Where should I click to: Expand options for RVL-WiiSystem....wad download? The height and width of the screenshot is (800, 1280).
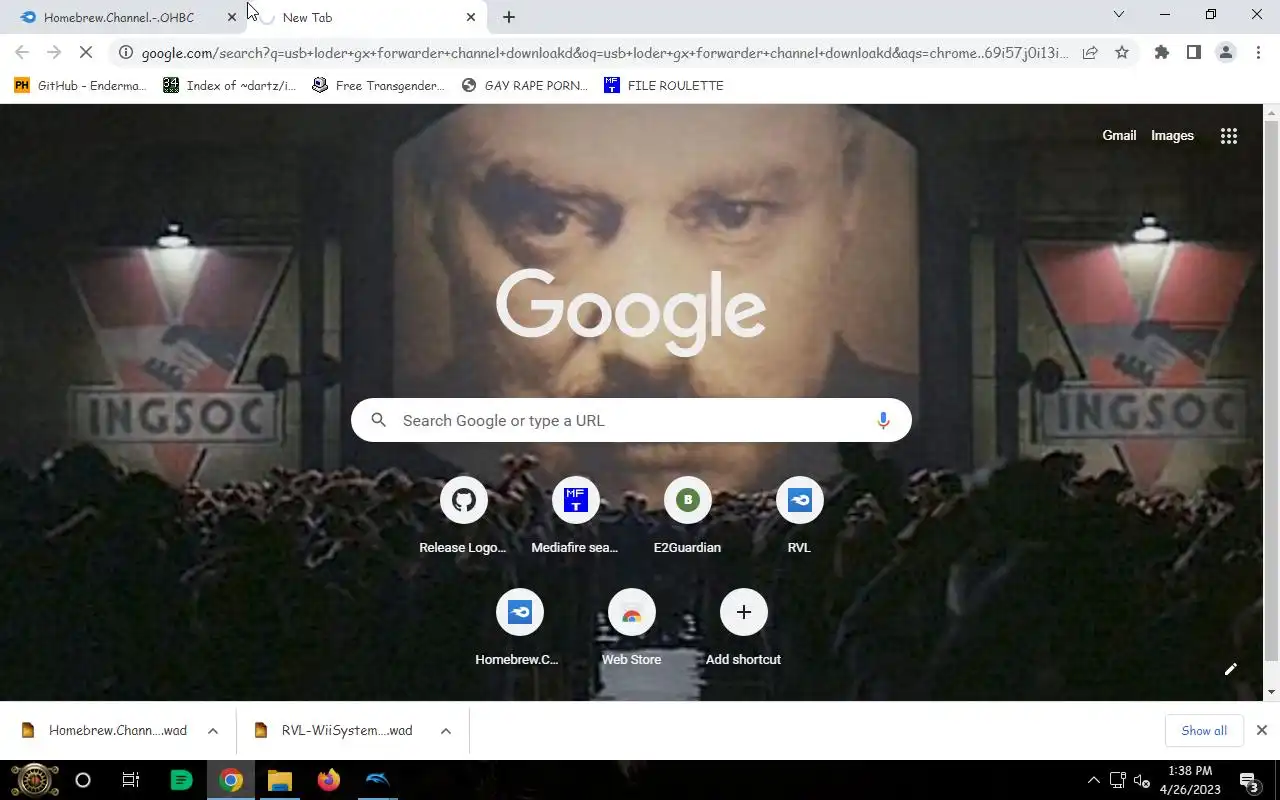(x=446, y=731)
